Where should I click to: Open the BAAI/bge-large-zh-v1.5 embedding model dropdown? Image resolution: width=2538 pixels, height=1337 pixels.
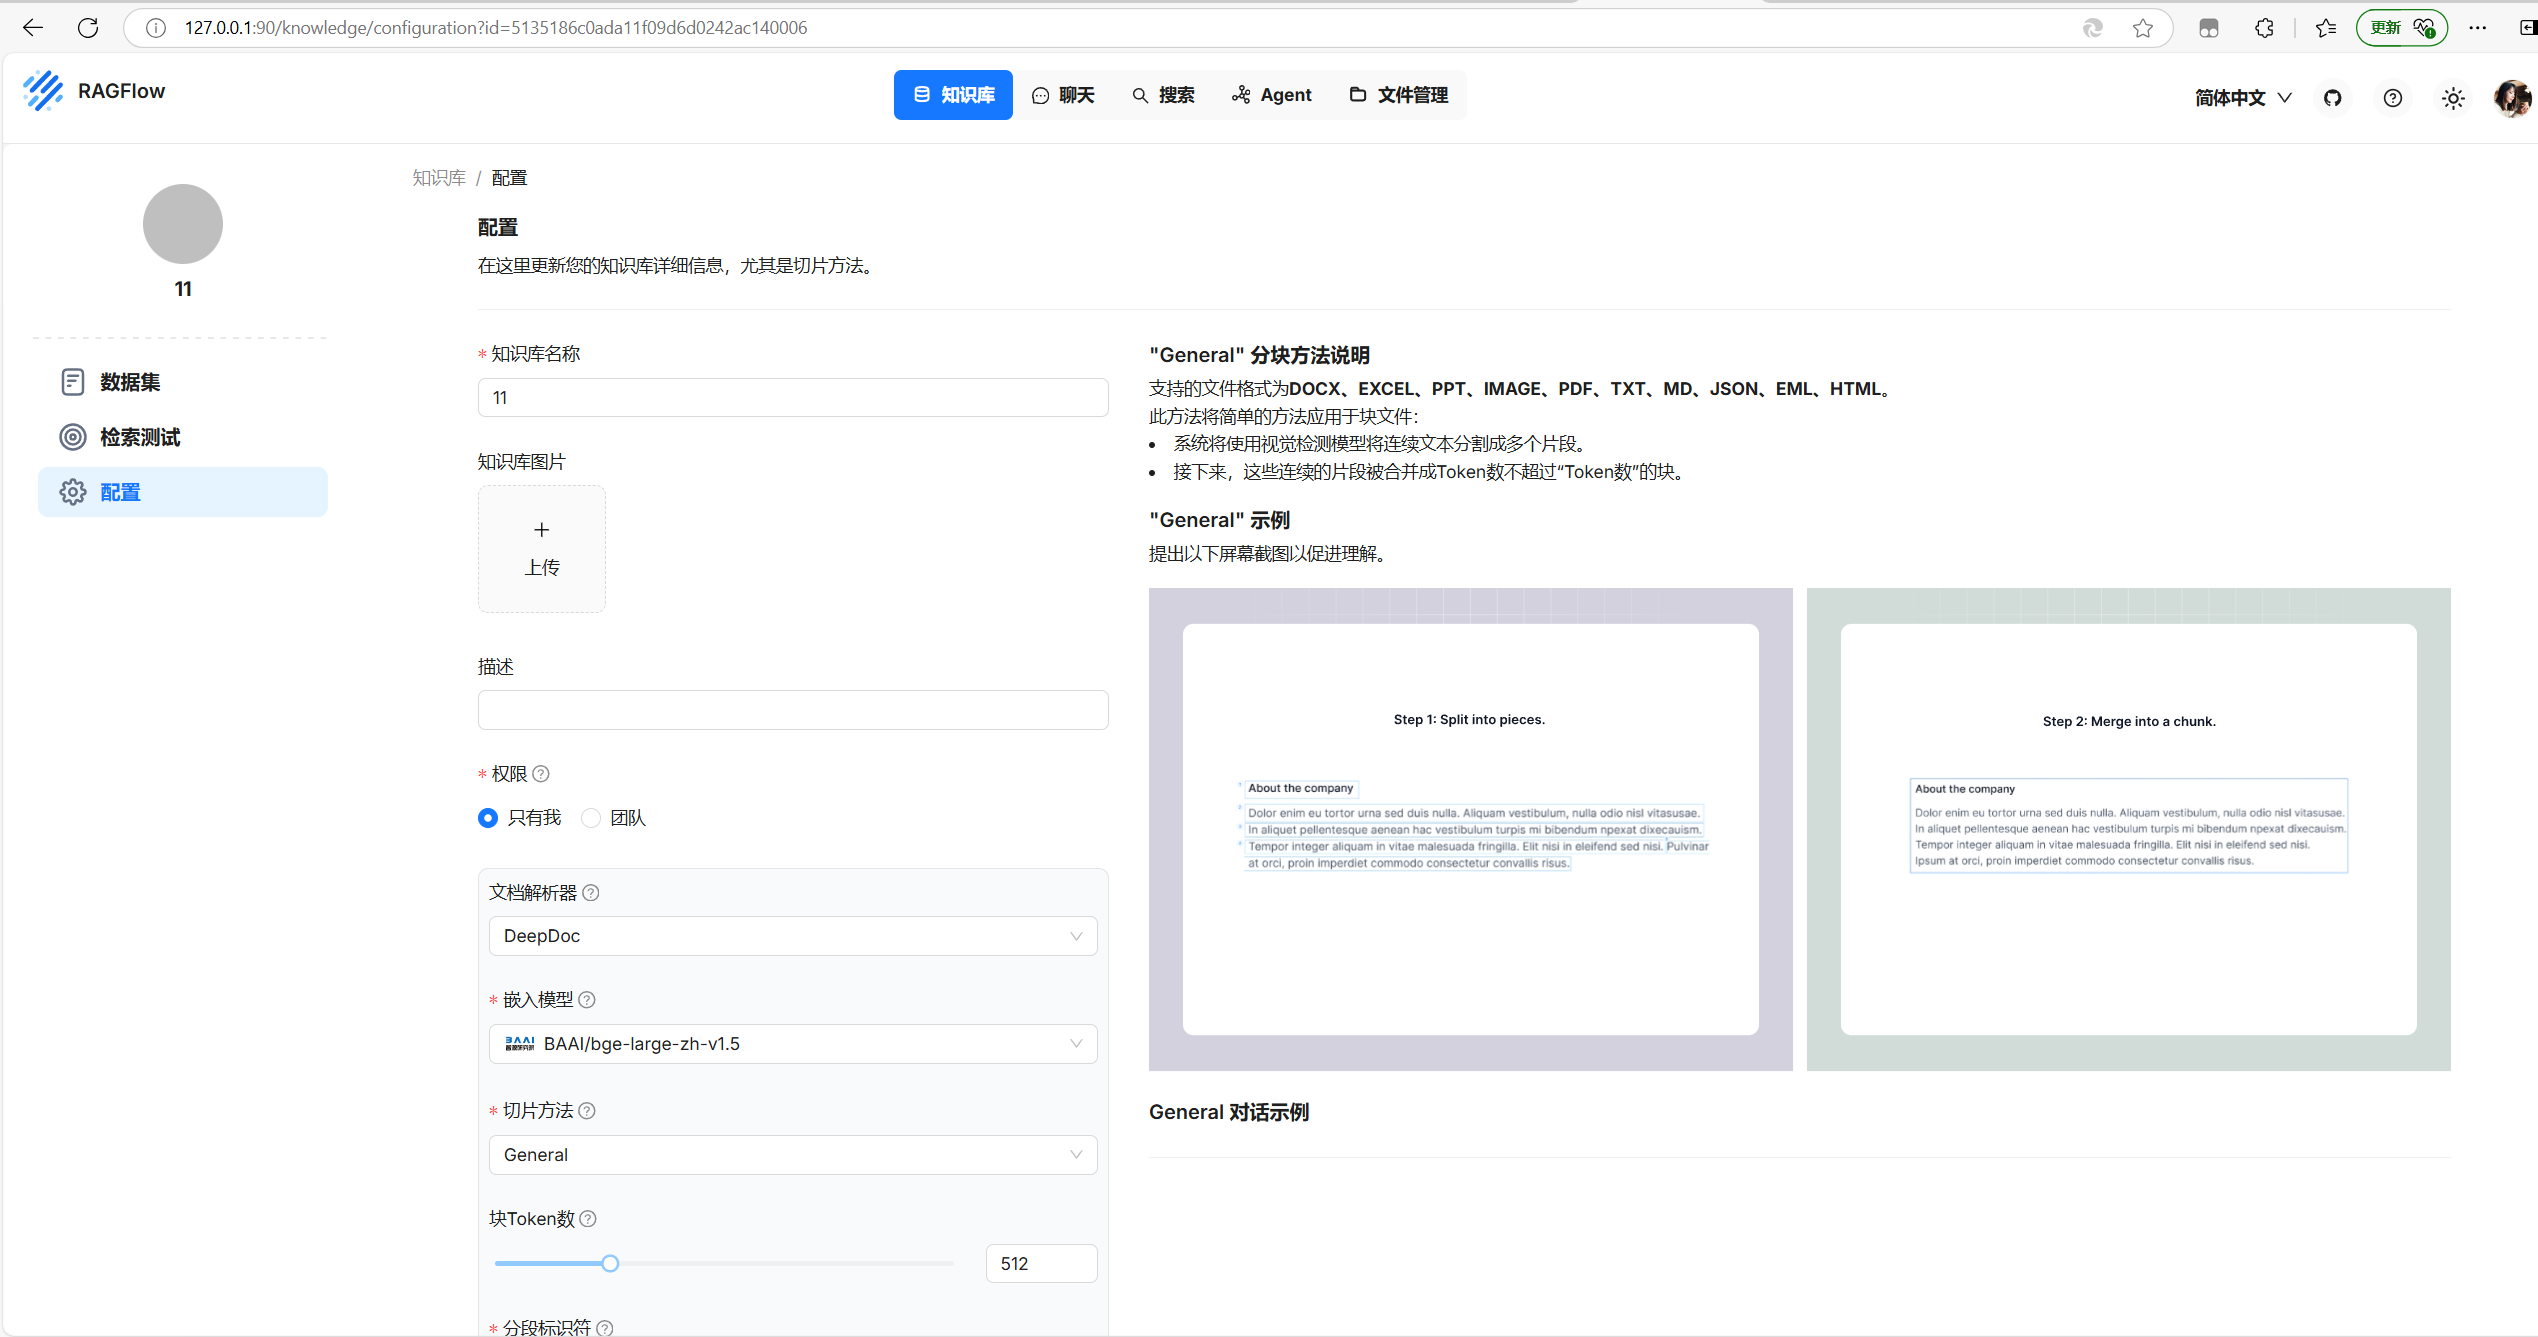tap(792, 1044)
